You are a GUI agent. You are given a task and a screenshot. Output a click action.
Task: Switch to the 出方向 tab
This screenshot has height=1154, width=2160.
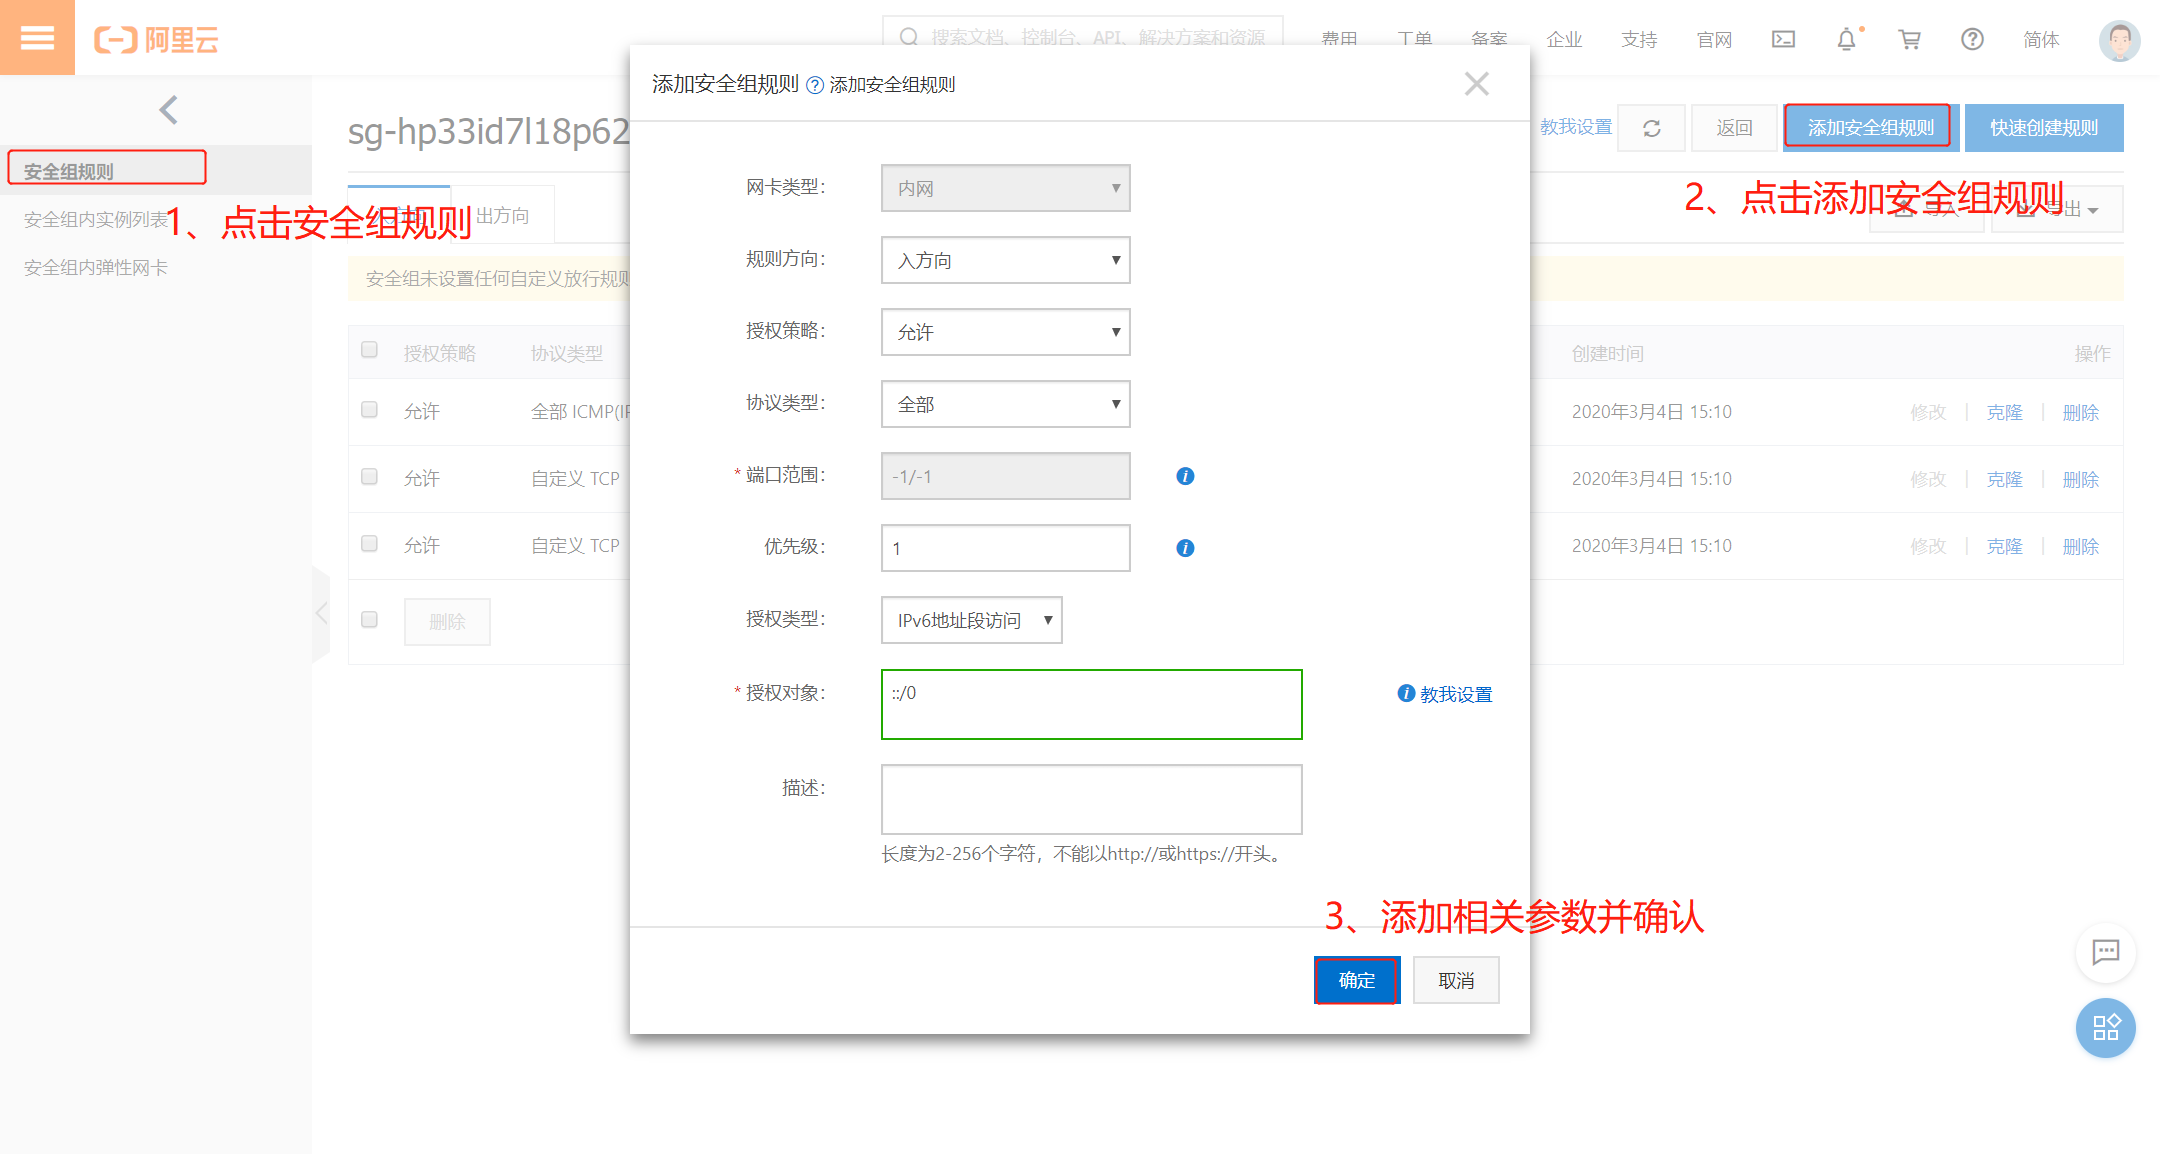pyautogui.click(x=501, y=214)
